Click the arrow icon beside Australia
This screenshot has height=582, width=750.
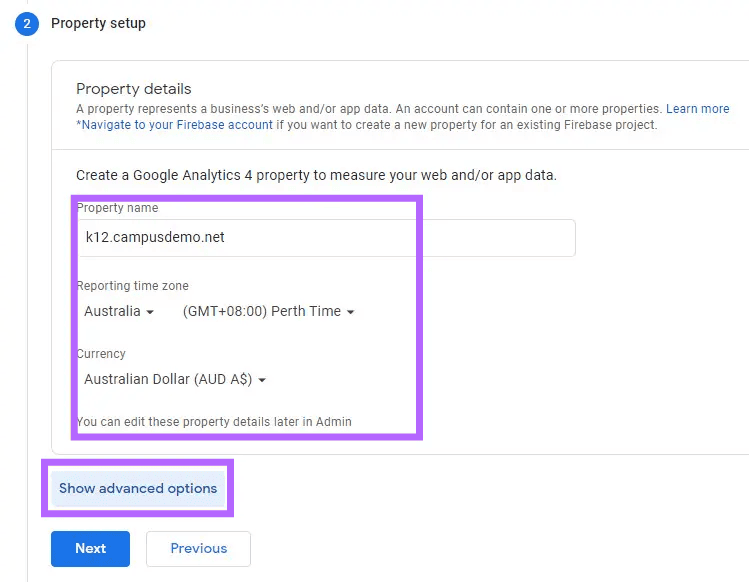(x=150, y=312)
